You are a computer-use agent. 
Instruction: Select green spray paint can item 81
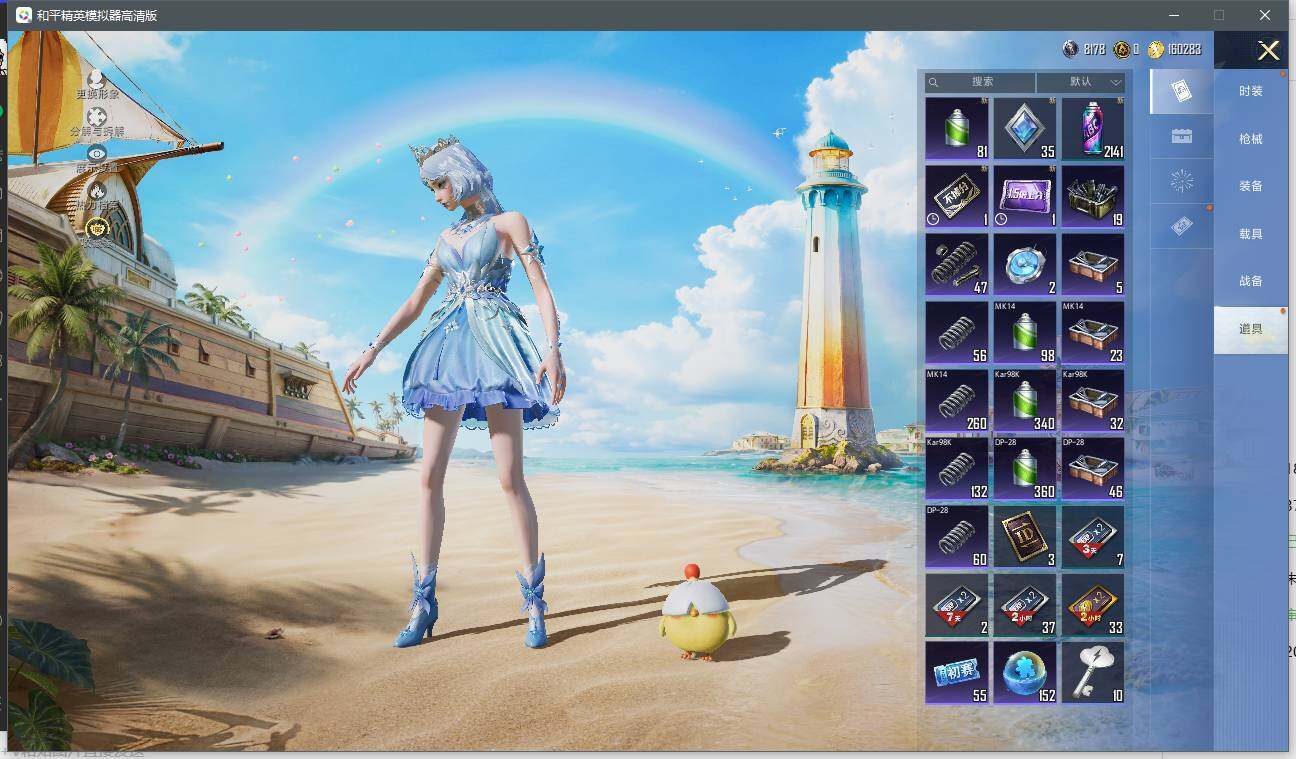(957, 129)
